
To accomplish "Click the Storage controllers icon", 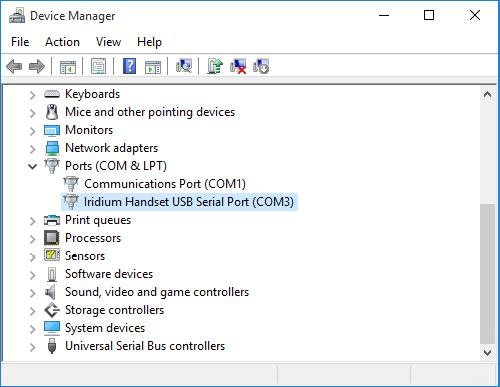I will 52,310.
